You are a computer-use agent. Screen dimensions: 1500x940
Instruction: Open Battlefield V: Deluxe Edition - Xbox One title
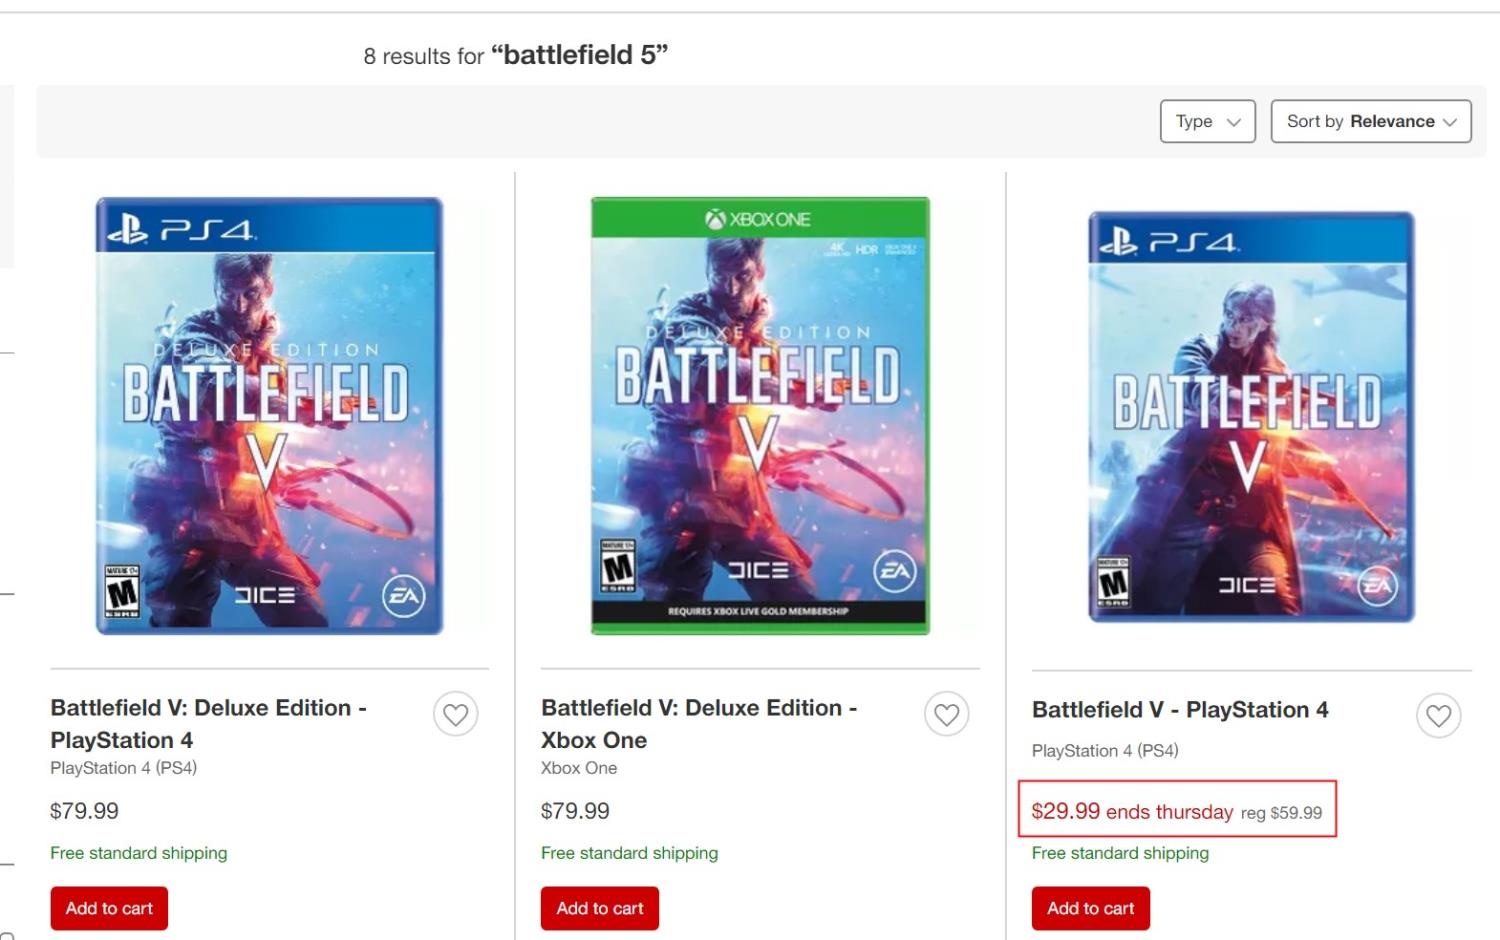pyautogui.click(x=698, y=723)
